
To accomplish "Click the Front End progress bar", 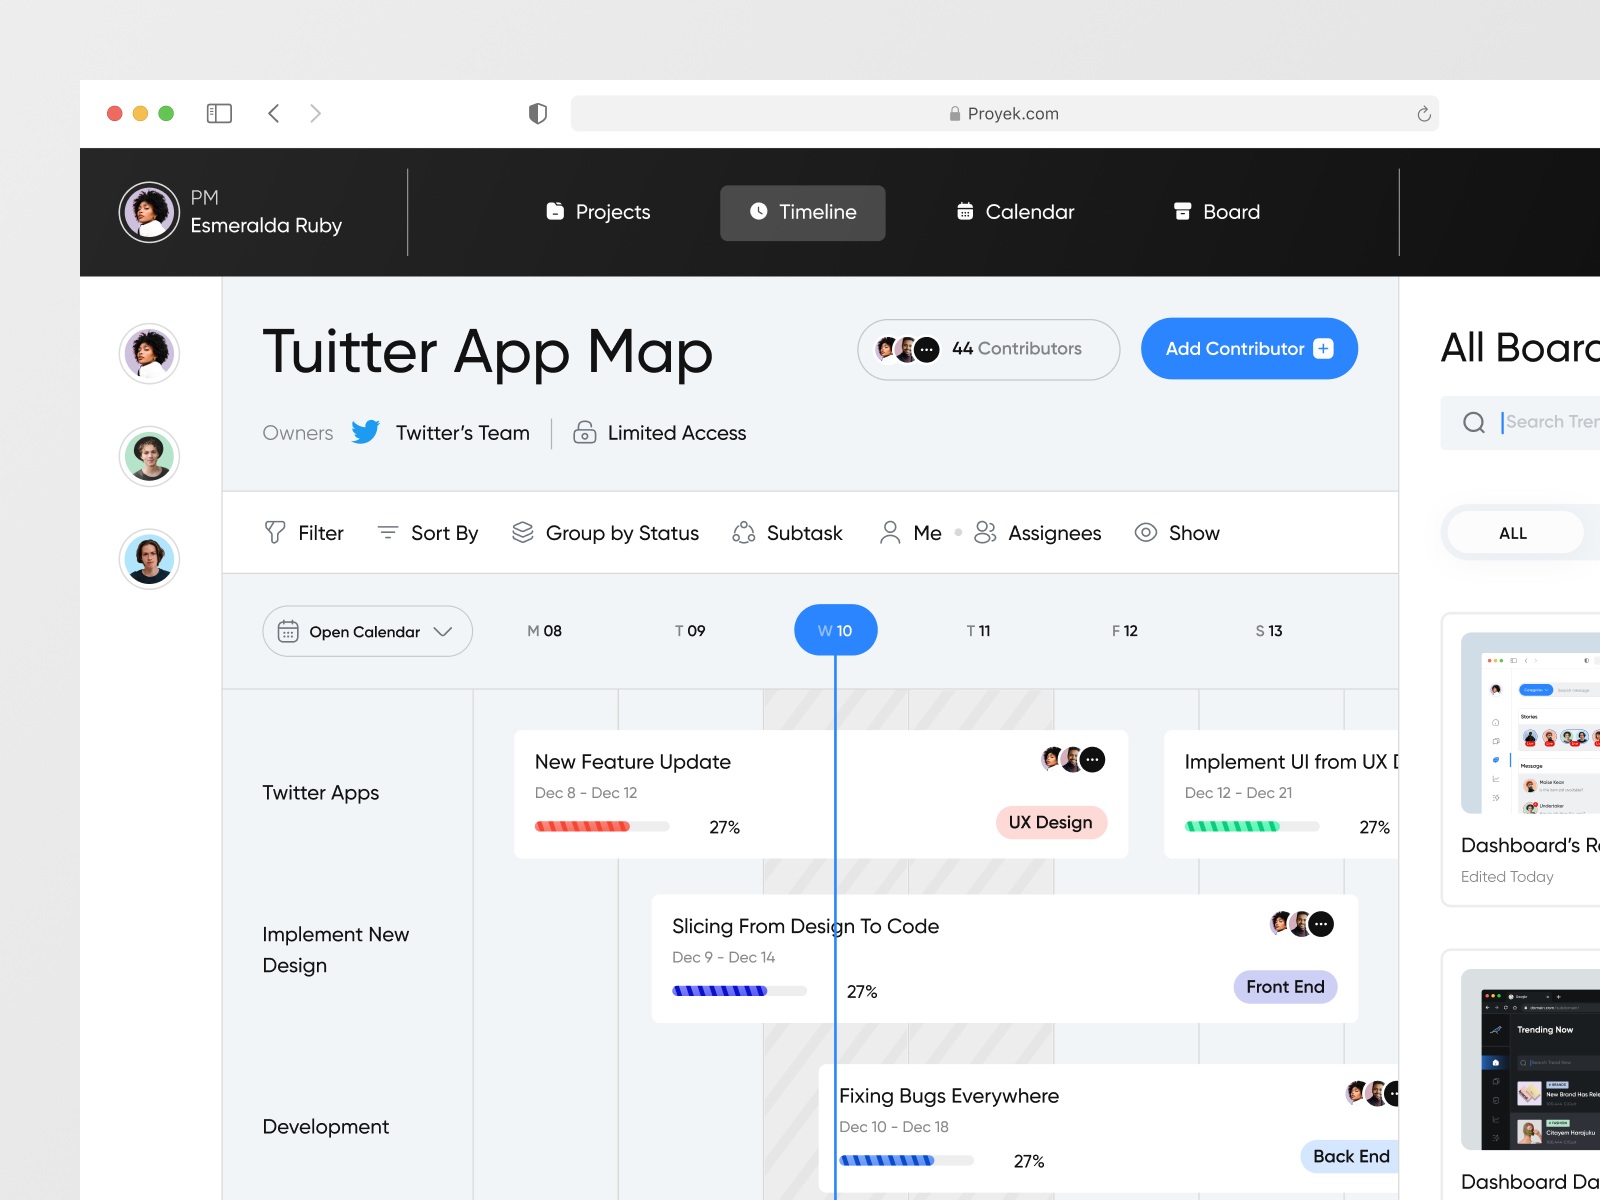I will 740,991.
